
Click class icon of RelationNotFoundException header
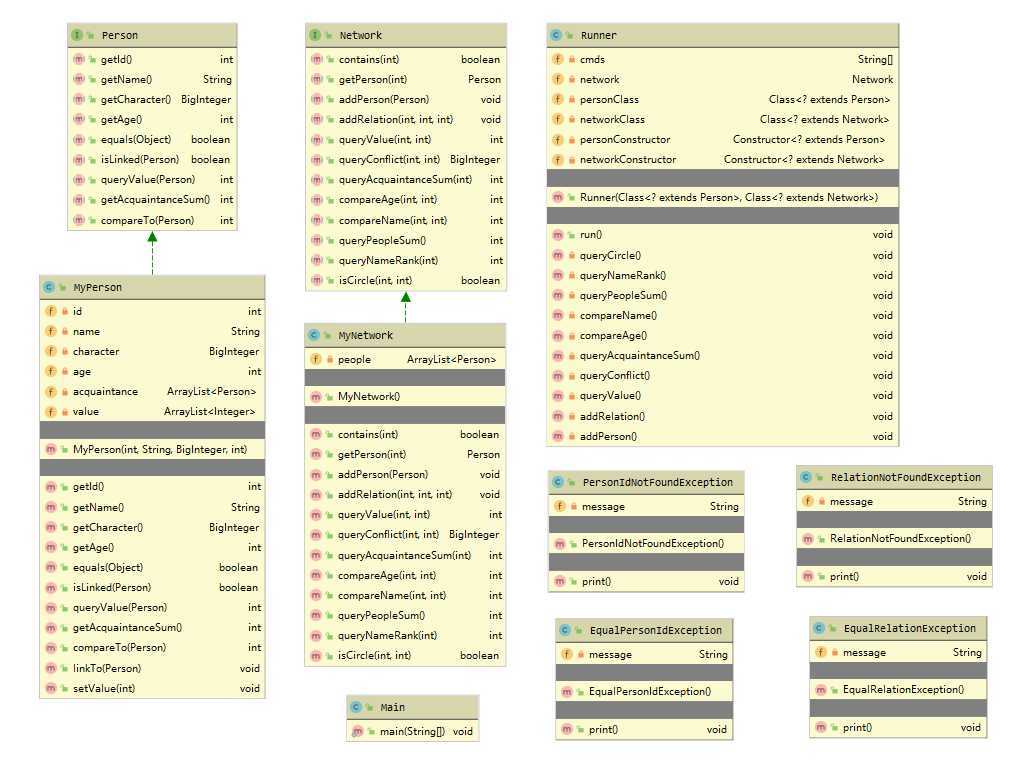806,477
